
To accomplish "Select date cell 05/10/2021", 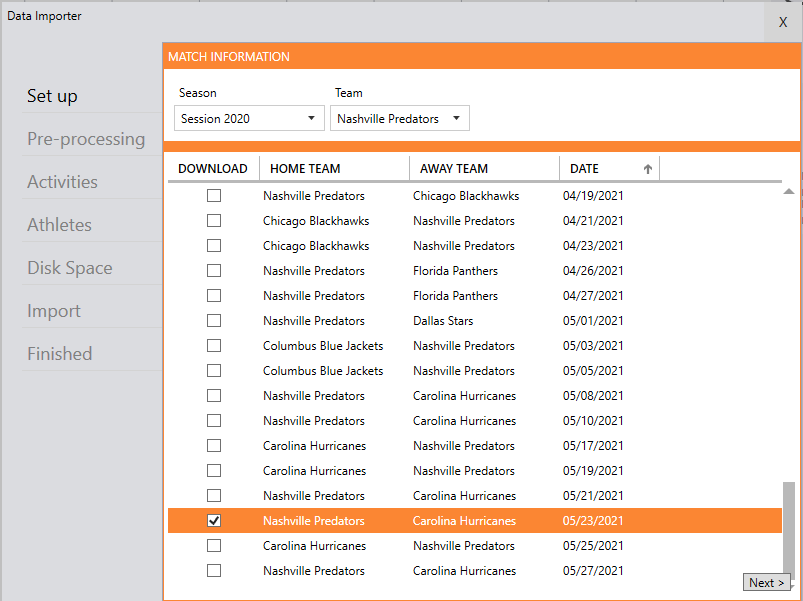I will click(593, 420).
